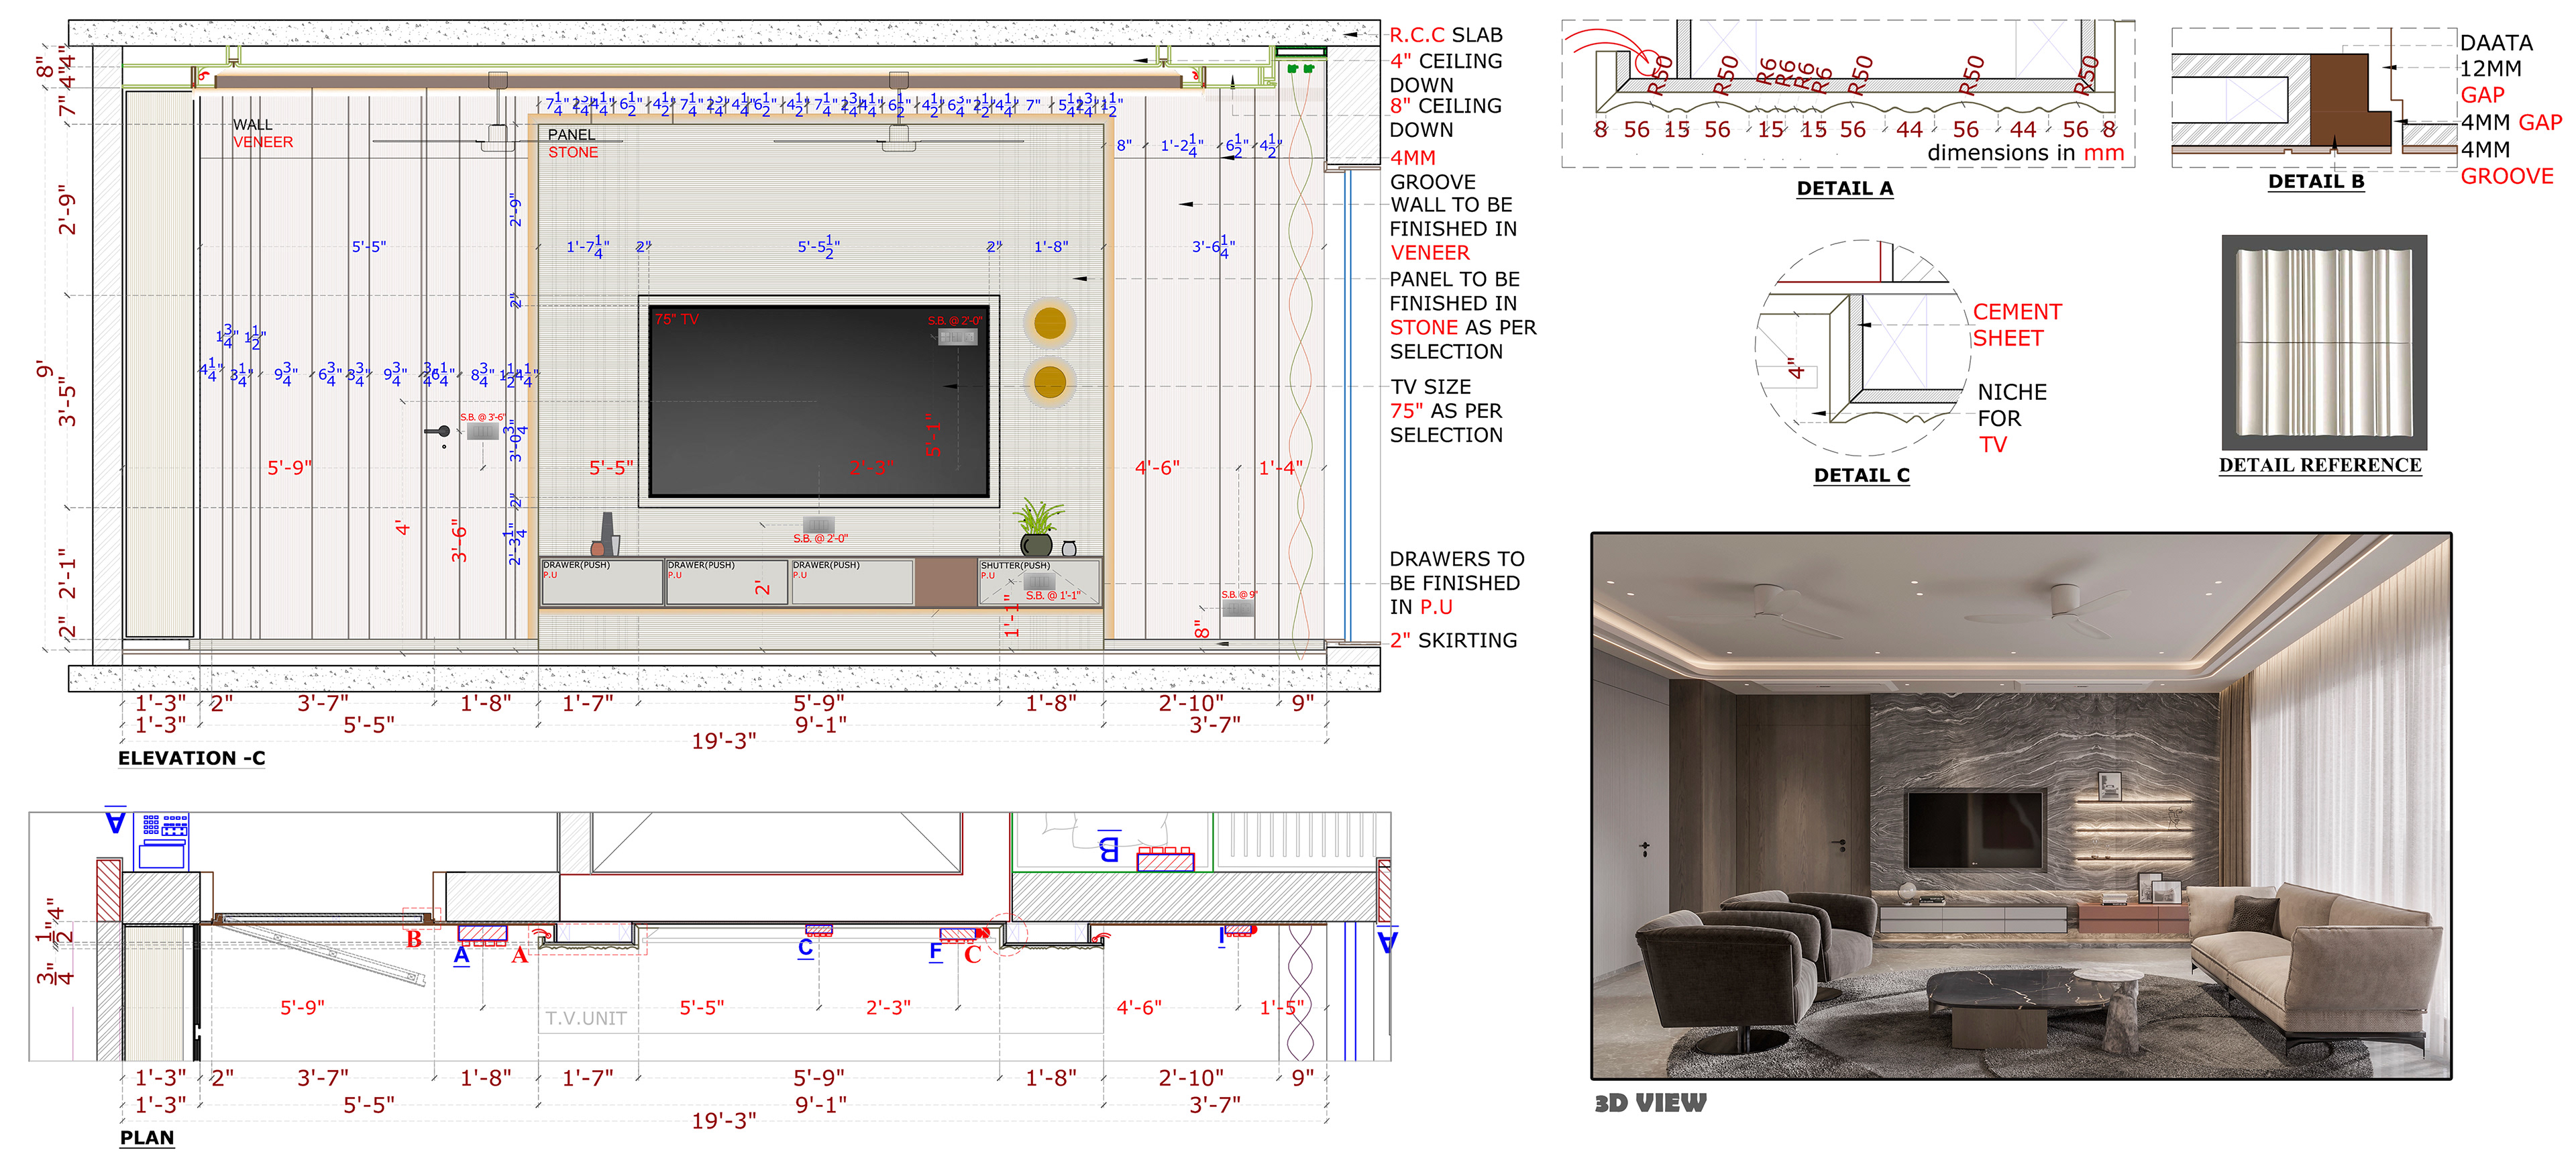Click the DETAIL C heading

[1861, 475]
